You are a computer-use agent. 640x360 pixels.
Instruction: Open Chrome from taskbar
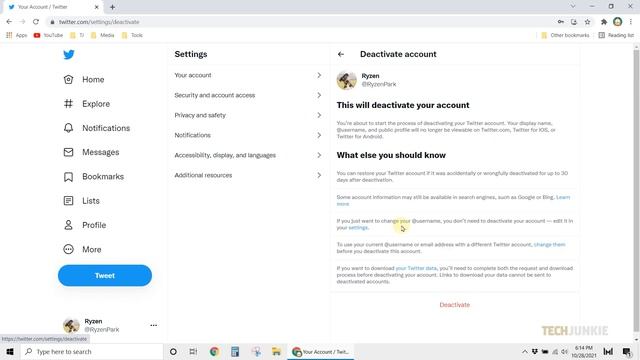[x=214, y=351]
